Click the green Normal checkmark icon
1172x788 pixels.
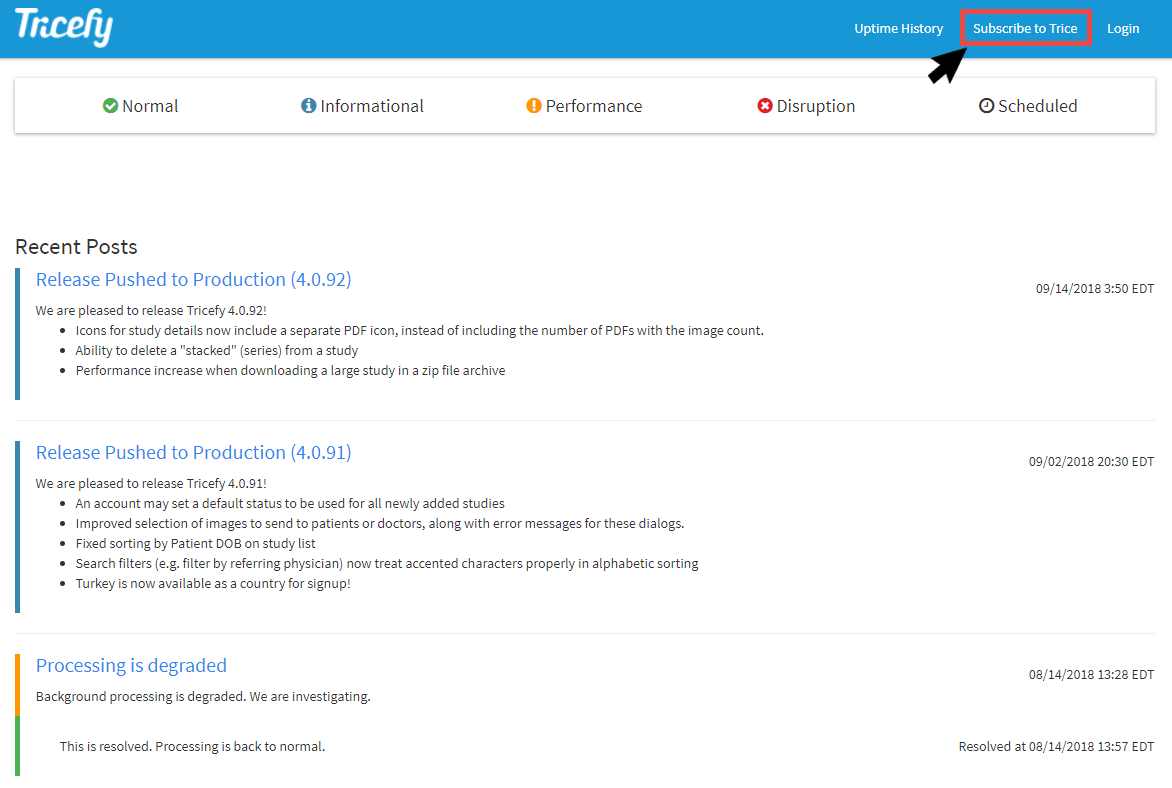(111, 105)
